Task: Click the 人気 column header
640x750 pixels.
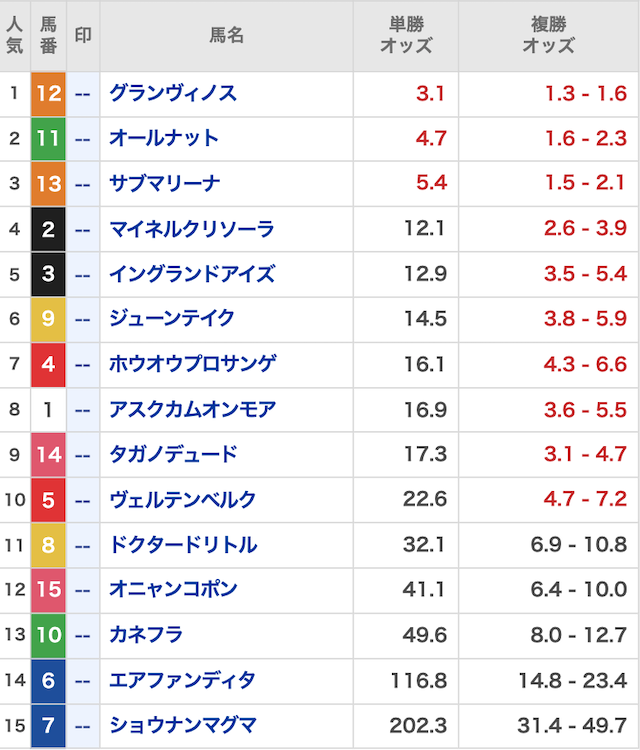Action: coord(15,35)
